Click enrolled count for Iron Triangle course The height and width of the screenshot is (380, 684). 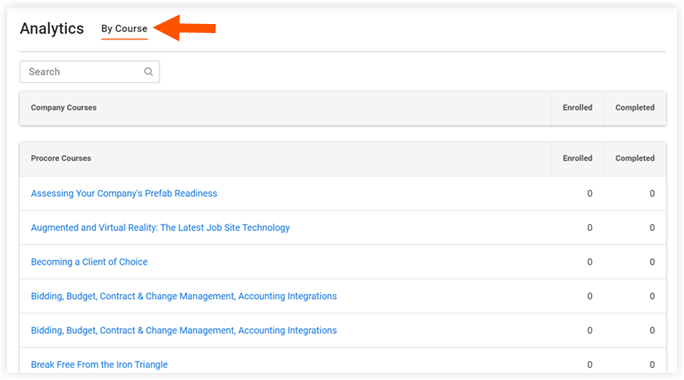(x=590, y=364)
